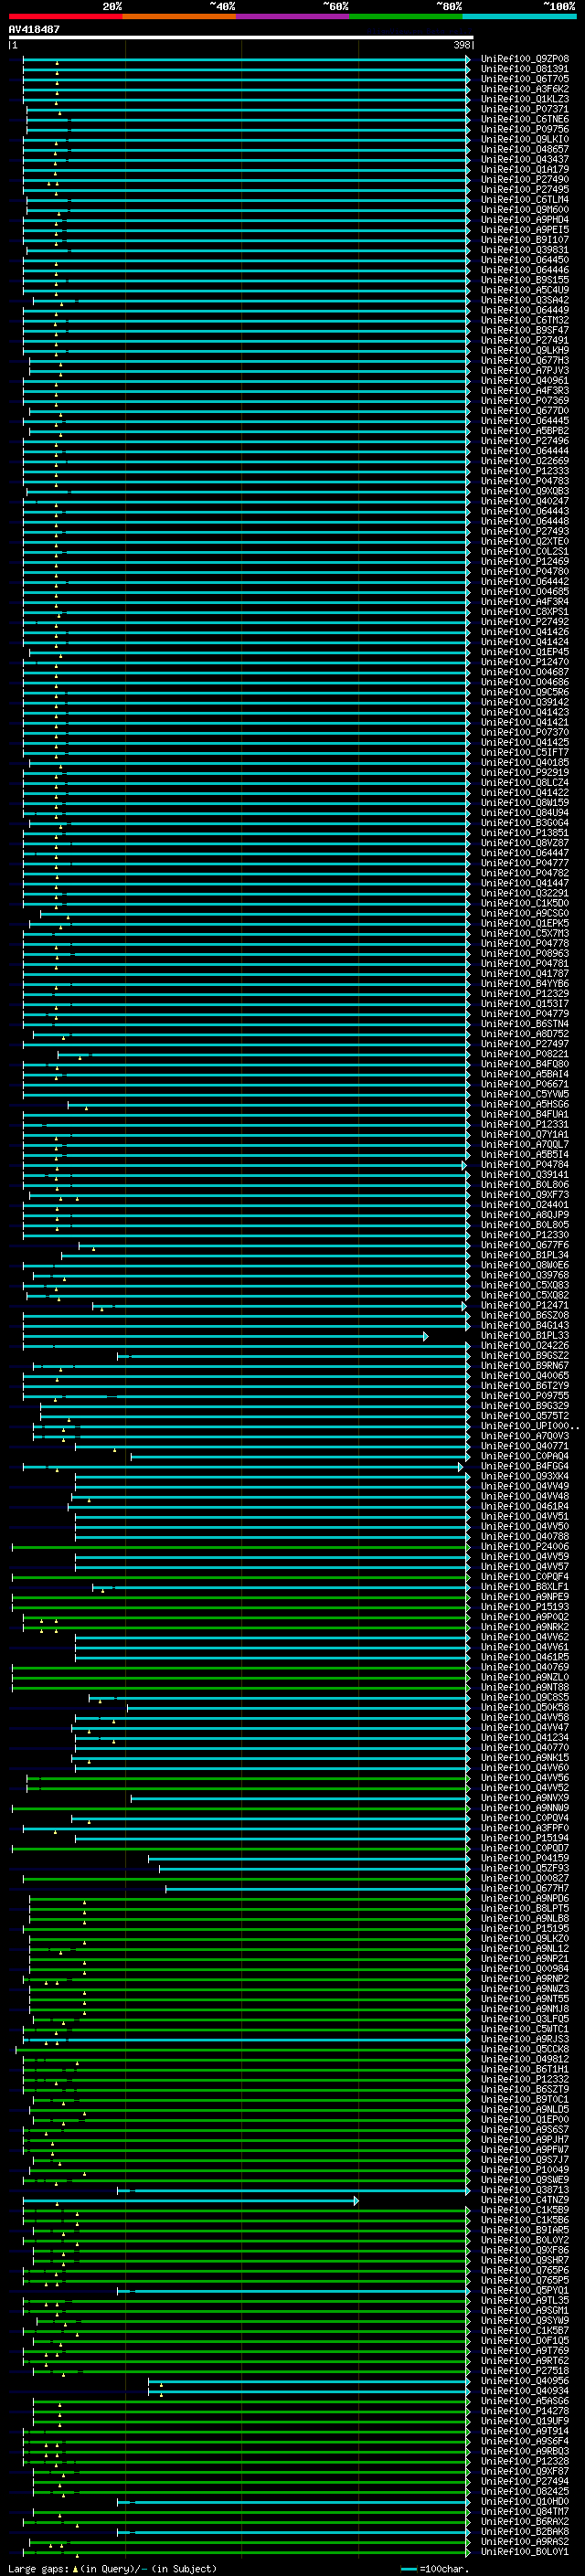Viewport: 585px width, 2576px height.
Task: Open hit UniRef100_Q6T705
Action: click(x=524, y=79)
